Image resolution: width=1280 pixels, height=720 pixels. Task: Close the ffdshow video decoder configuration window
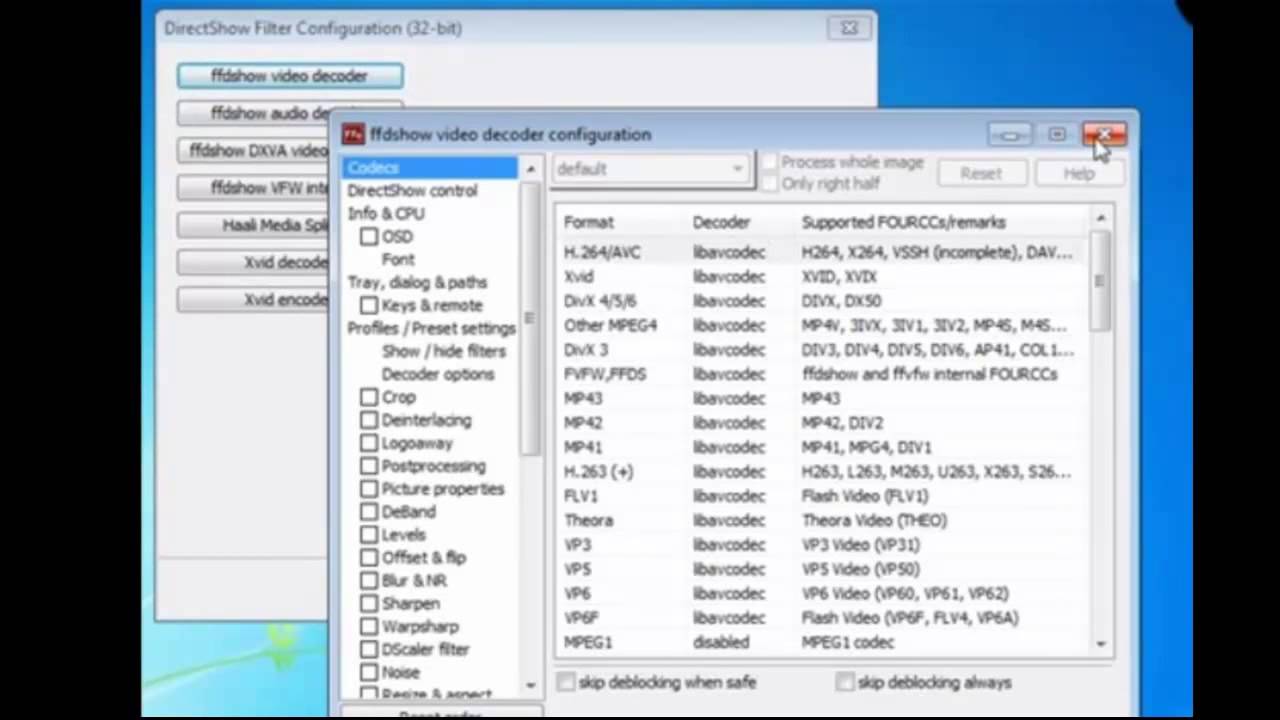[x=1104, y=135]
